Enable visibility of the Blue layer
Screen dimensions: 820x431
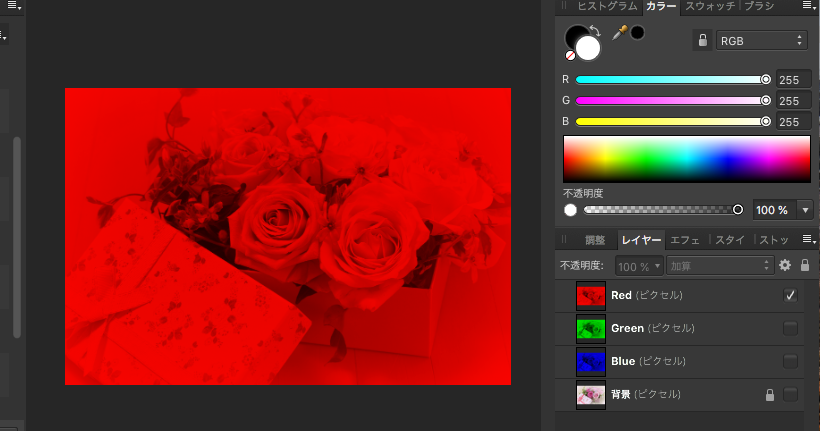tap(790, 361)
